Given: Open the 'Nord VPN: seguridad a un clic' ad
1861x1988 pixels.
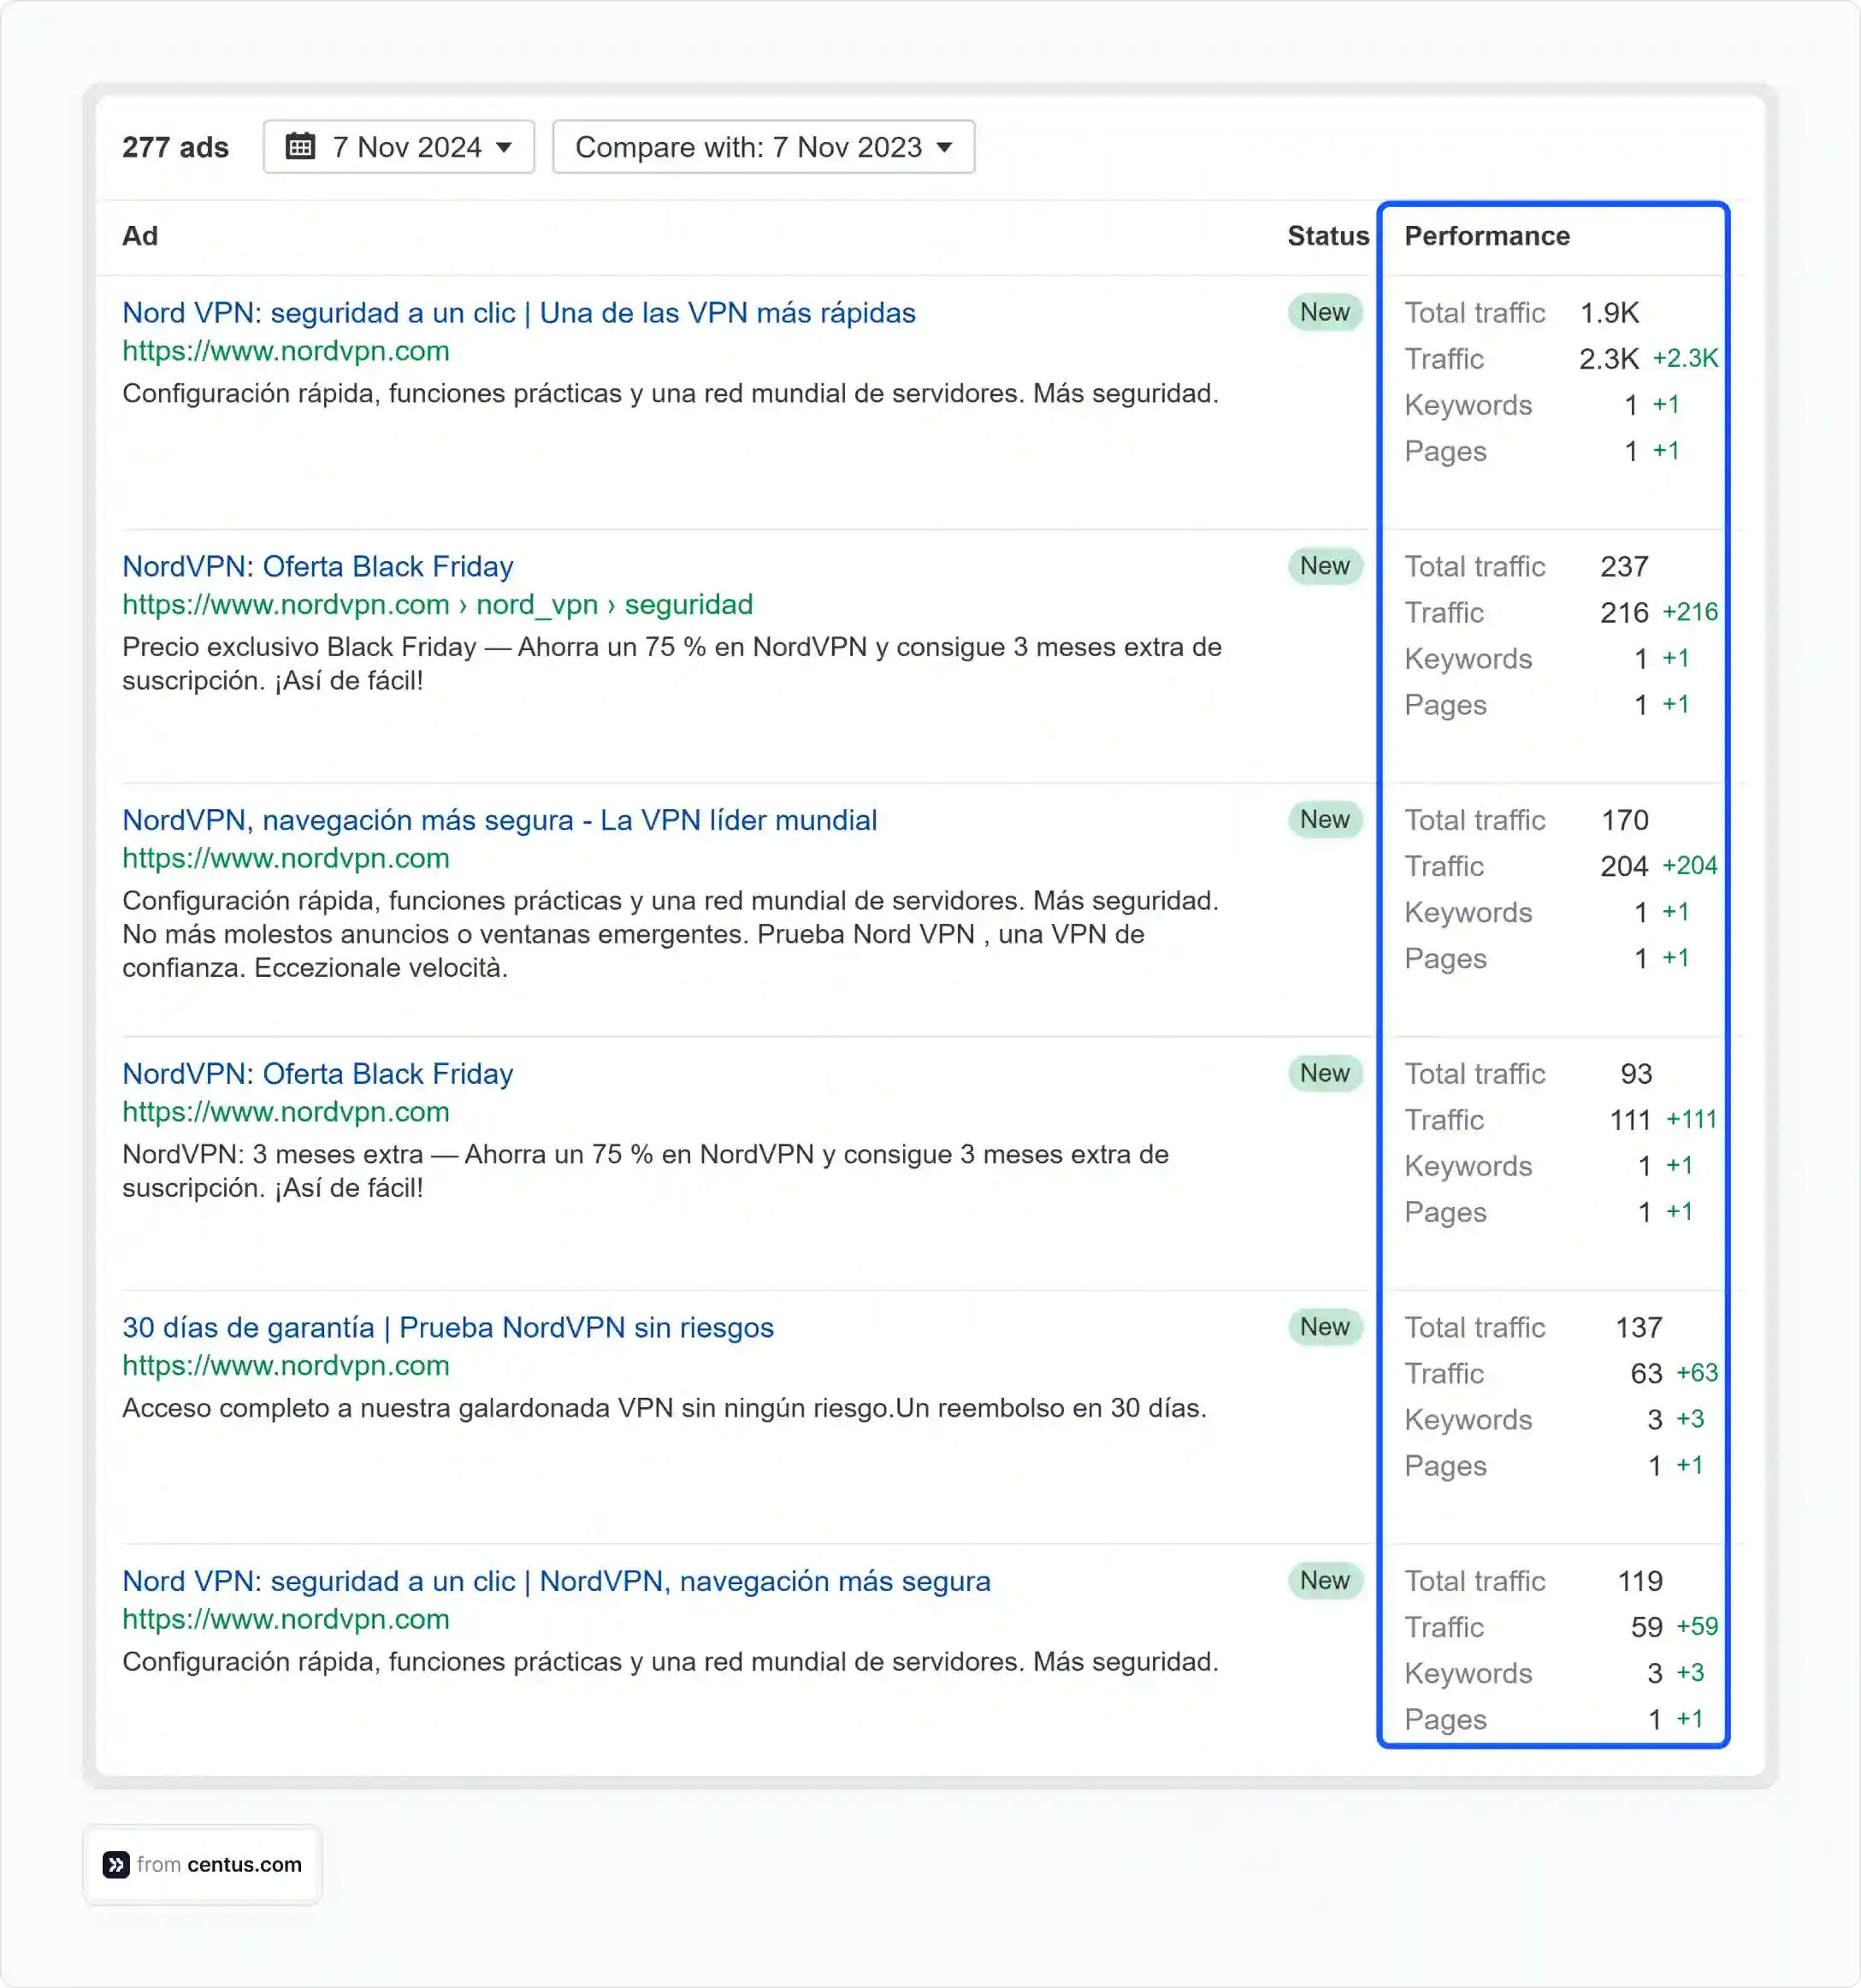Looking at the screenshot, I should coord(518,312).
